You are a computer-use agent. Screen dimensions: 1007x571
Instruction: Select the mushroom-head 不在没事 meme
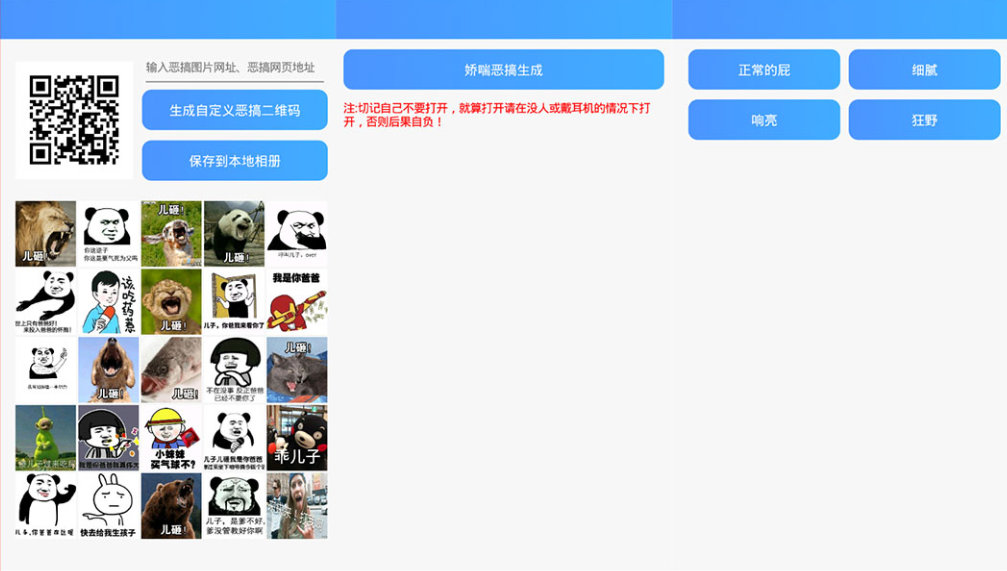pyautogui.click(x=234, y=370)
